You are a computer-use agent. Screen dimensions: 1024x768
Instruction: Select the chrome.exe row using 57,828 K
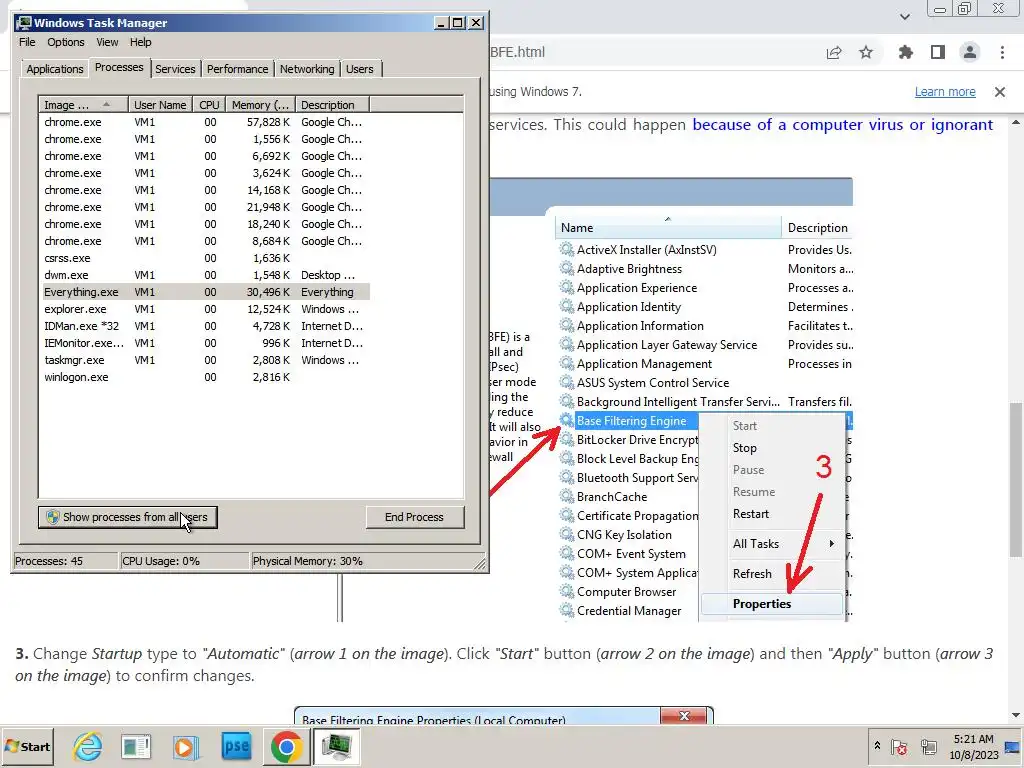tap(205, 122)
